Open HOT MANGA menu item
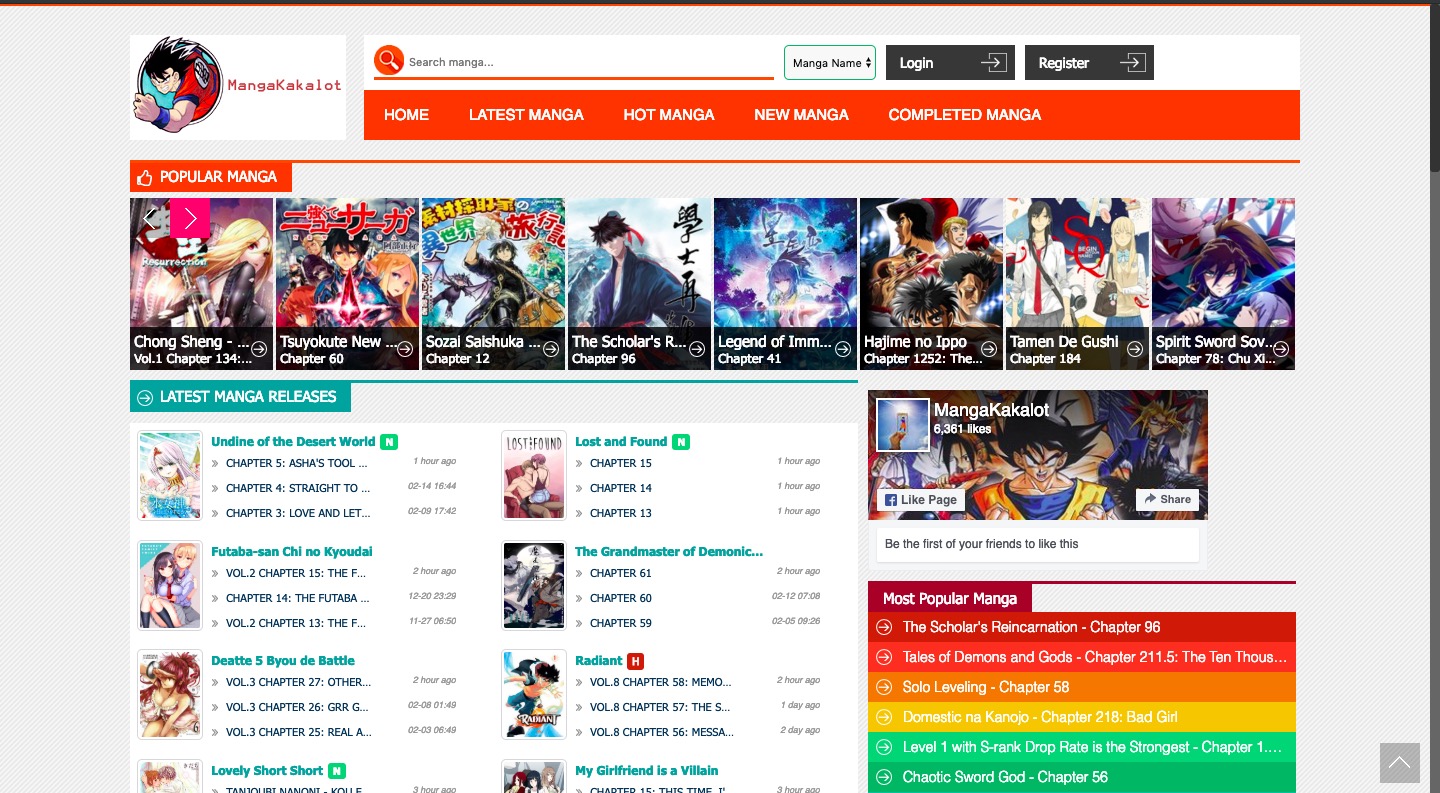1440x793 pixels. (x=669, y=115)
